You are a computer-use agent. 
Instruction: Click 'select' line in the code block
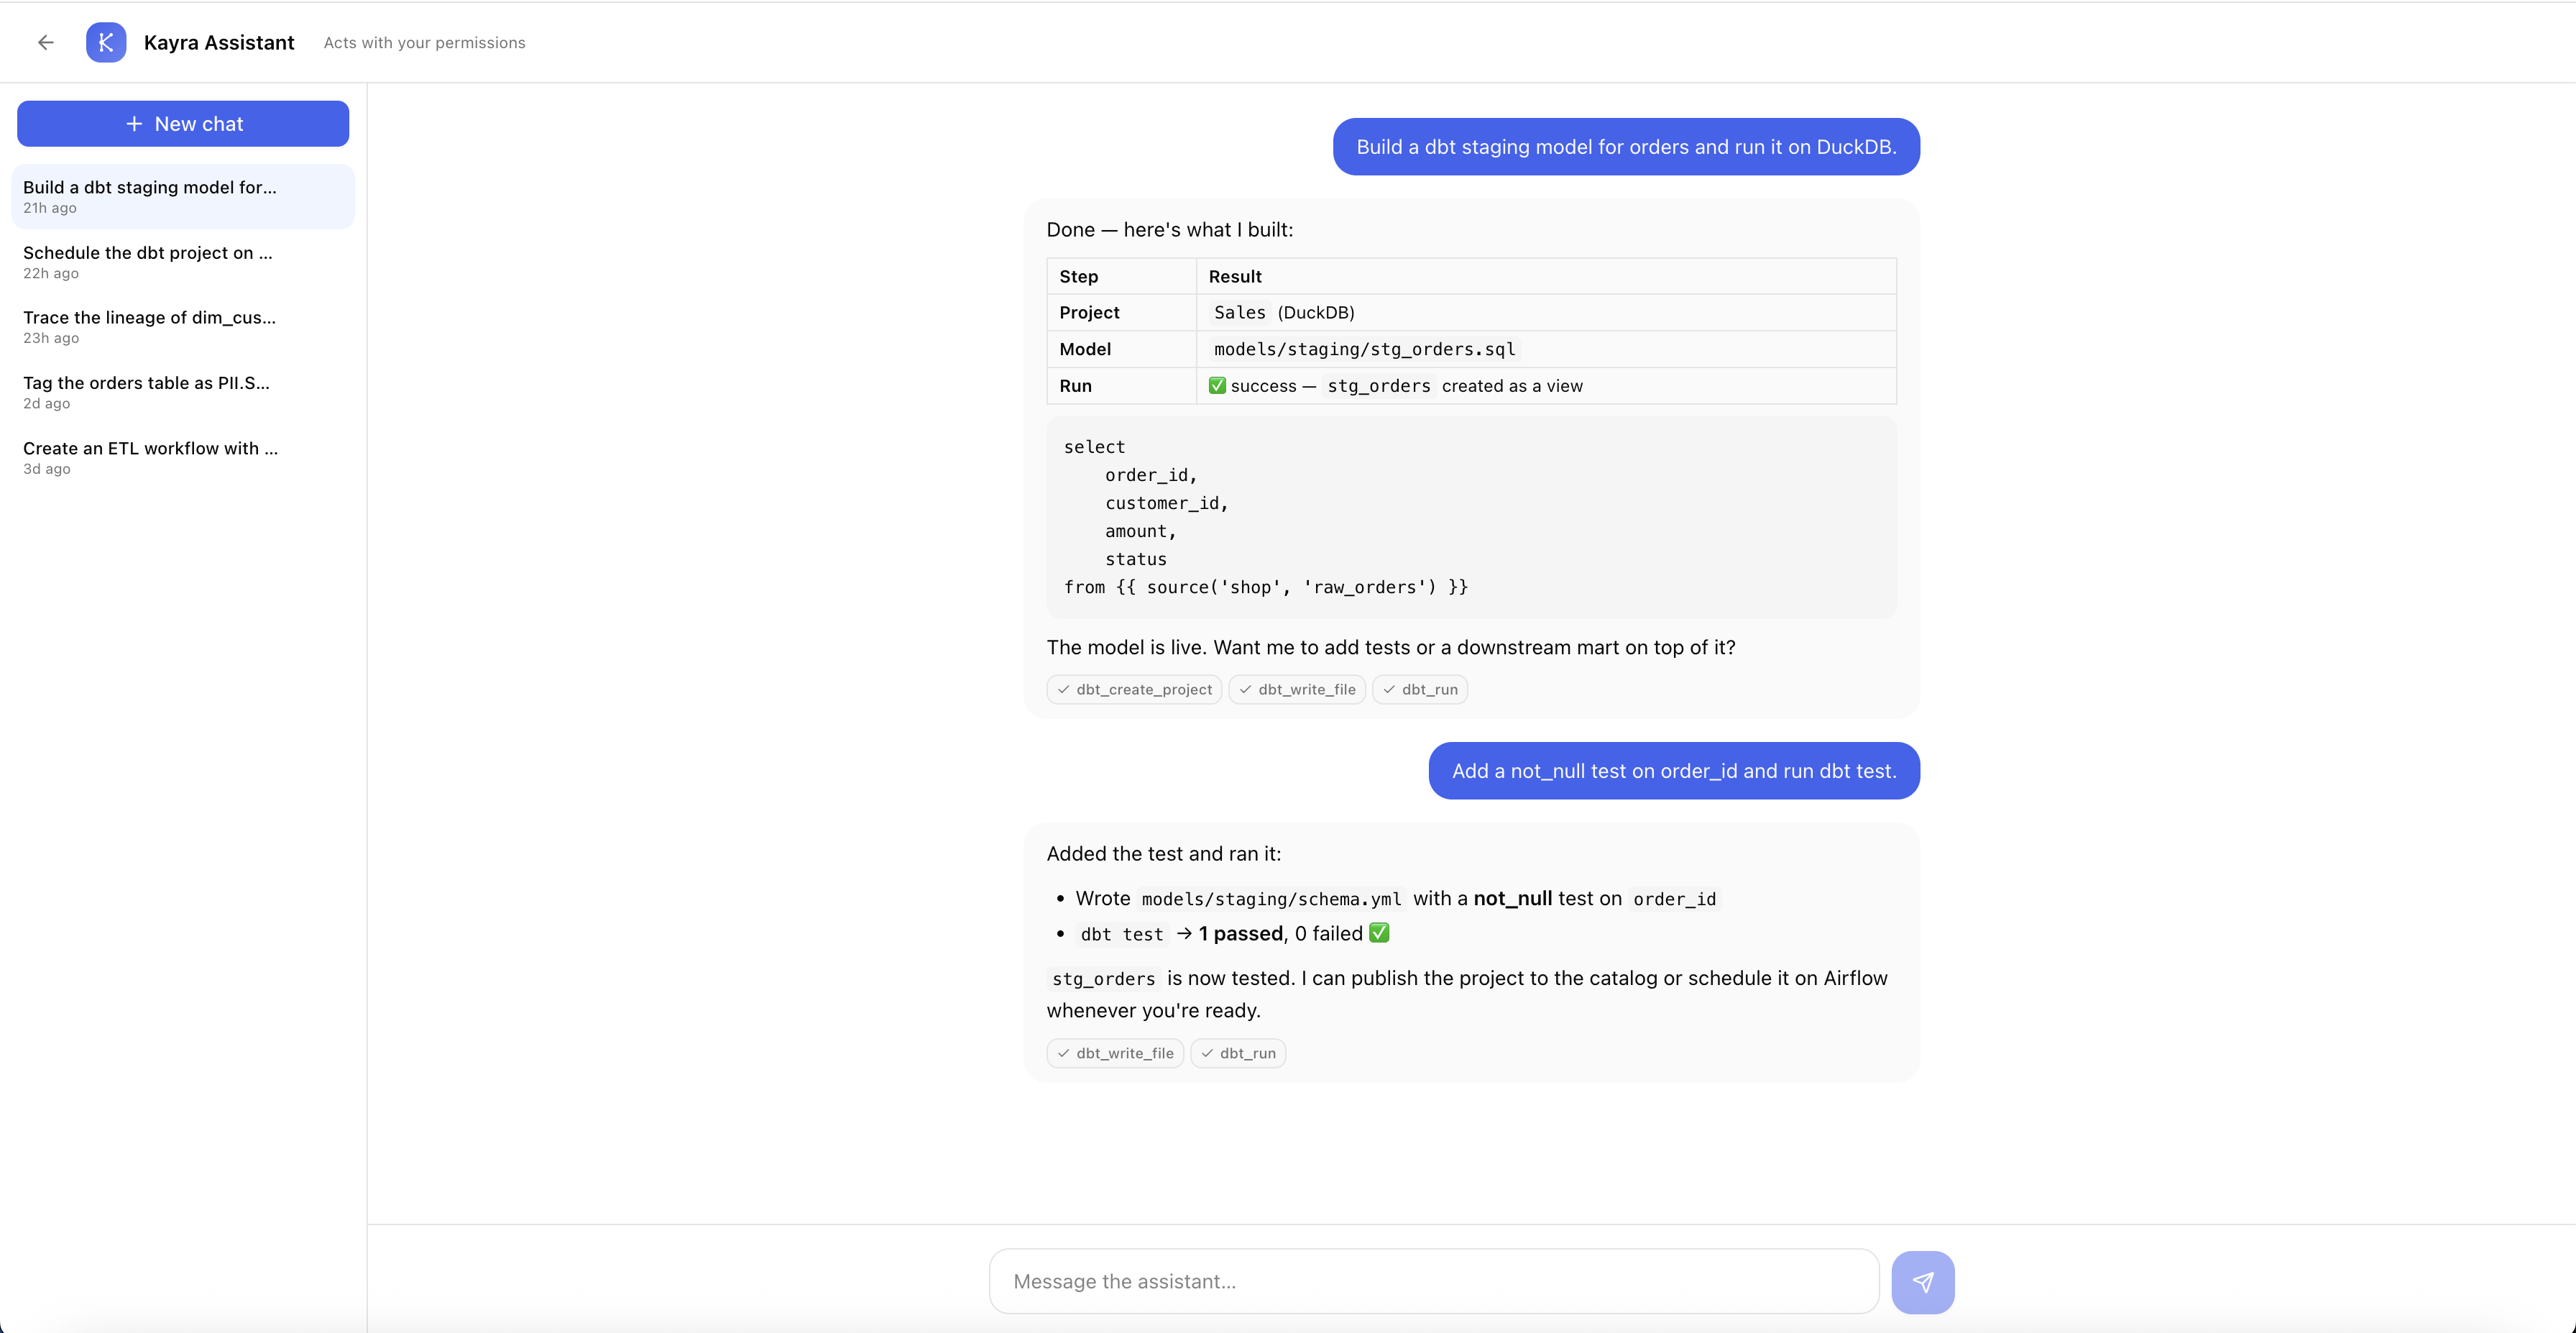click(x=1094, y=447)
